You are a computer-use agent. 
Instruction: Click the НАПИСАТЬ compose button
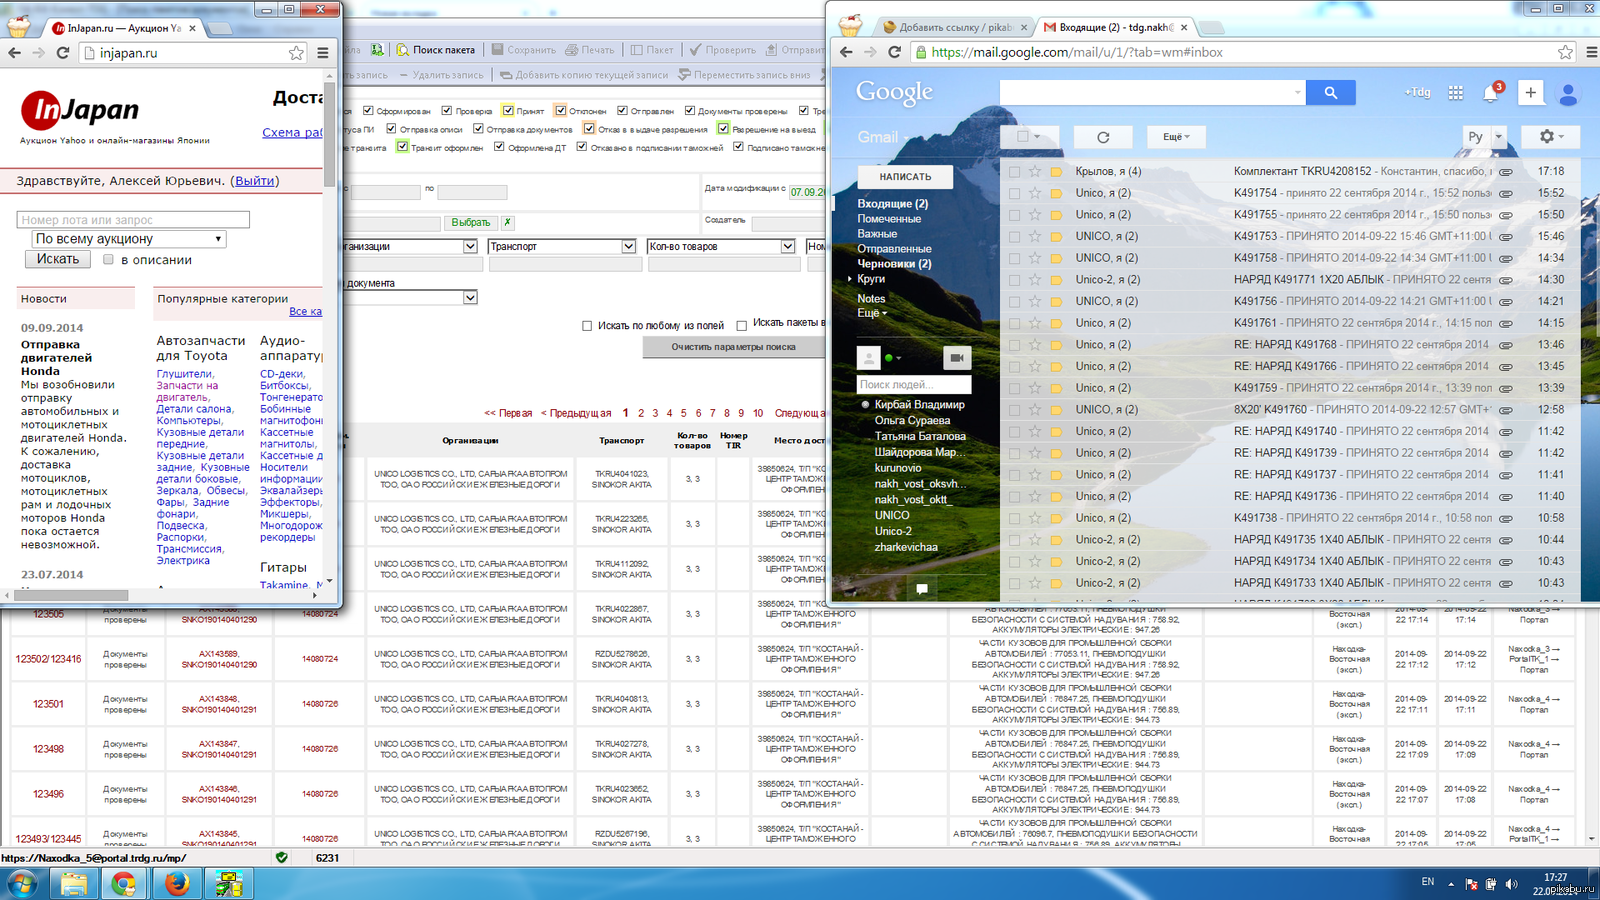[905, 177]
